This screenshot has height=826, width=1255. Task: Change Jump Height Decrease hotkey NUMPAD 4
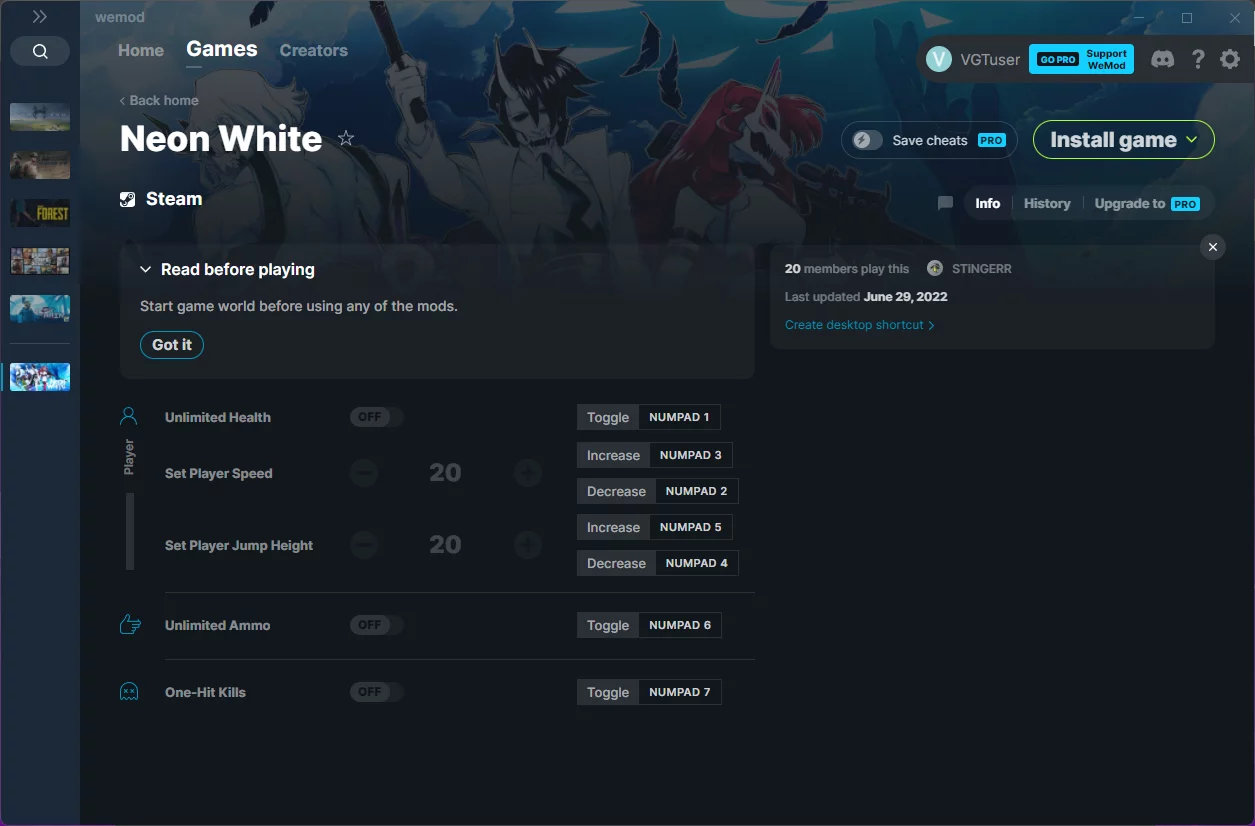(x=697, y=563)
